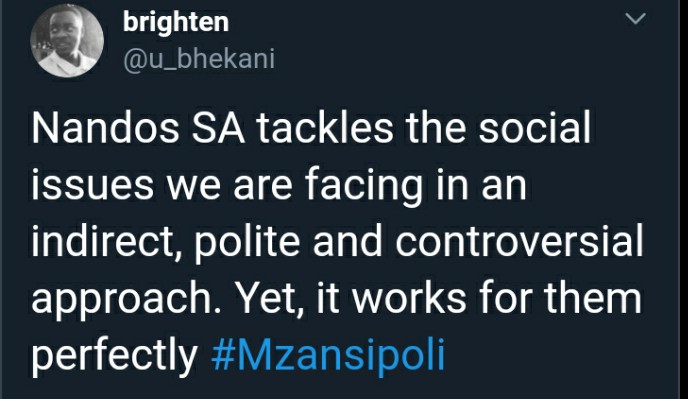Image resolution: width=688 pixels, height=399 pixels.
Task: Click the word 'social' in the tweet
Action: click(534, 128)
